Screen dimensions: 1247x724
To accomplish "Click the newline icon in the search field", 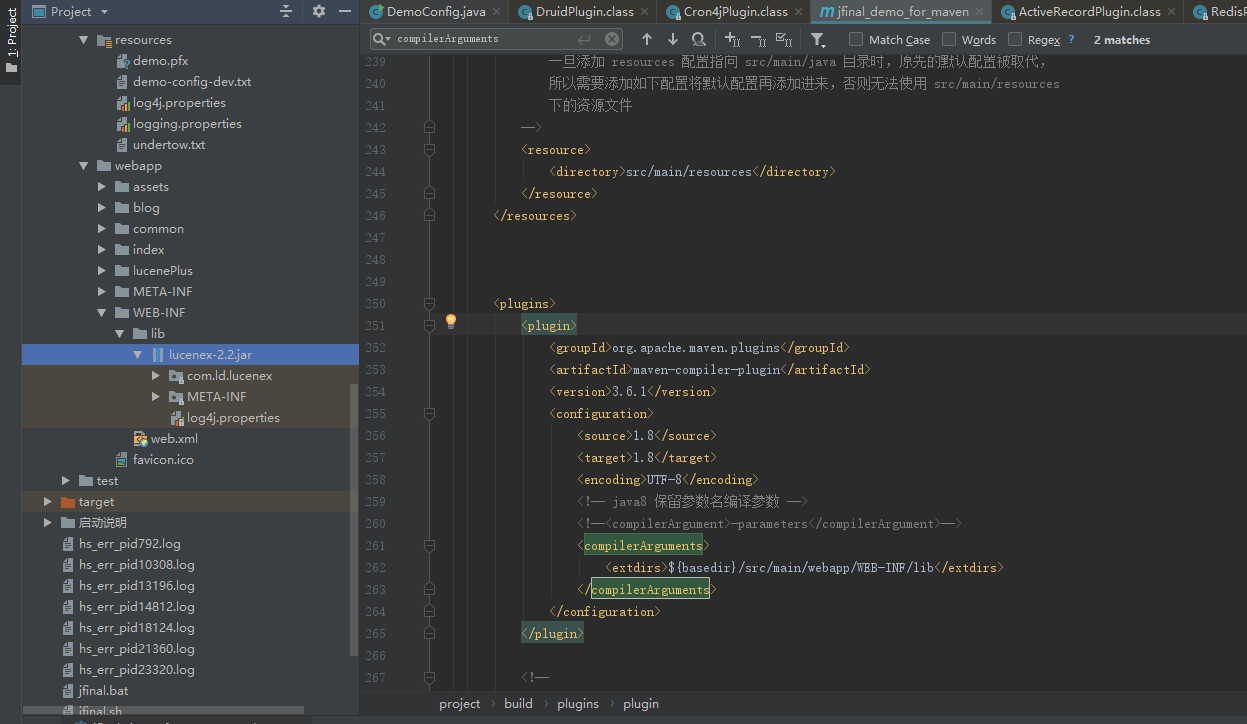I will point(584,39).
